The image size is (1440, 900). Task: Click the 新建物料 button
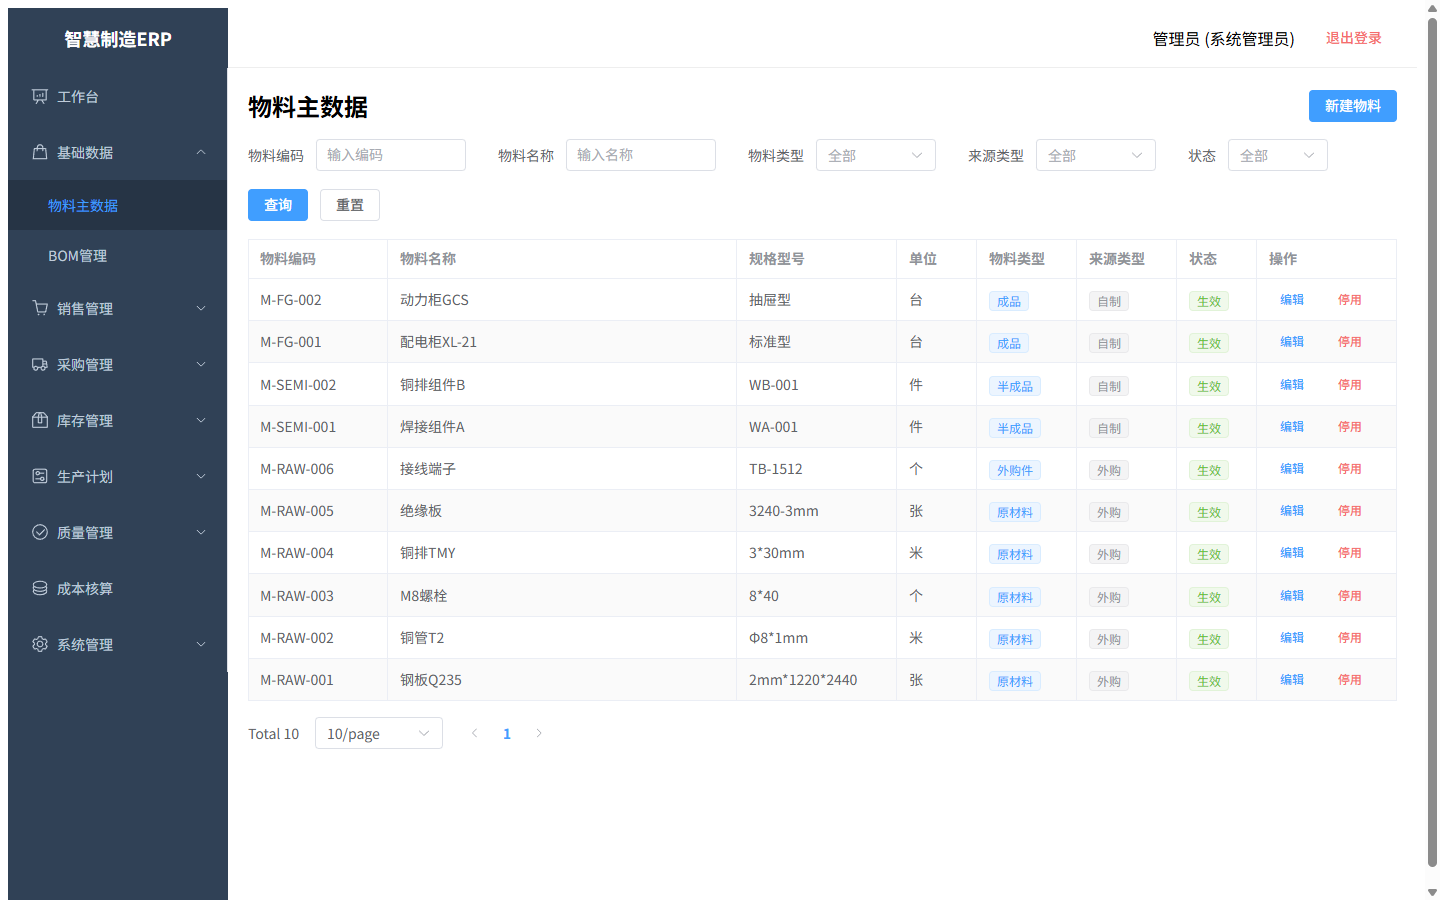pyautogui.click(x=1353, y=106)
